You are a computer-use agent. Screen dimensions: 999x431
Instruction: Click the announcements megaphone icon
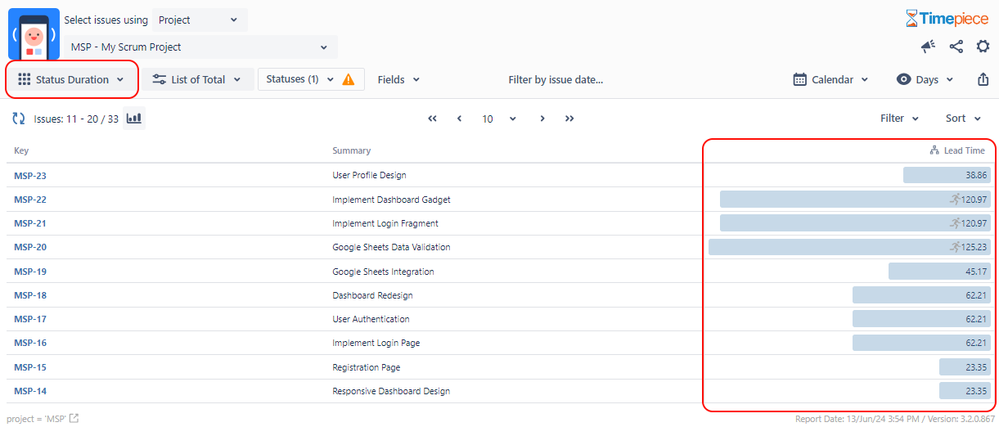pyautogui.click(x=928, y=47)
